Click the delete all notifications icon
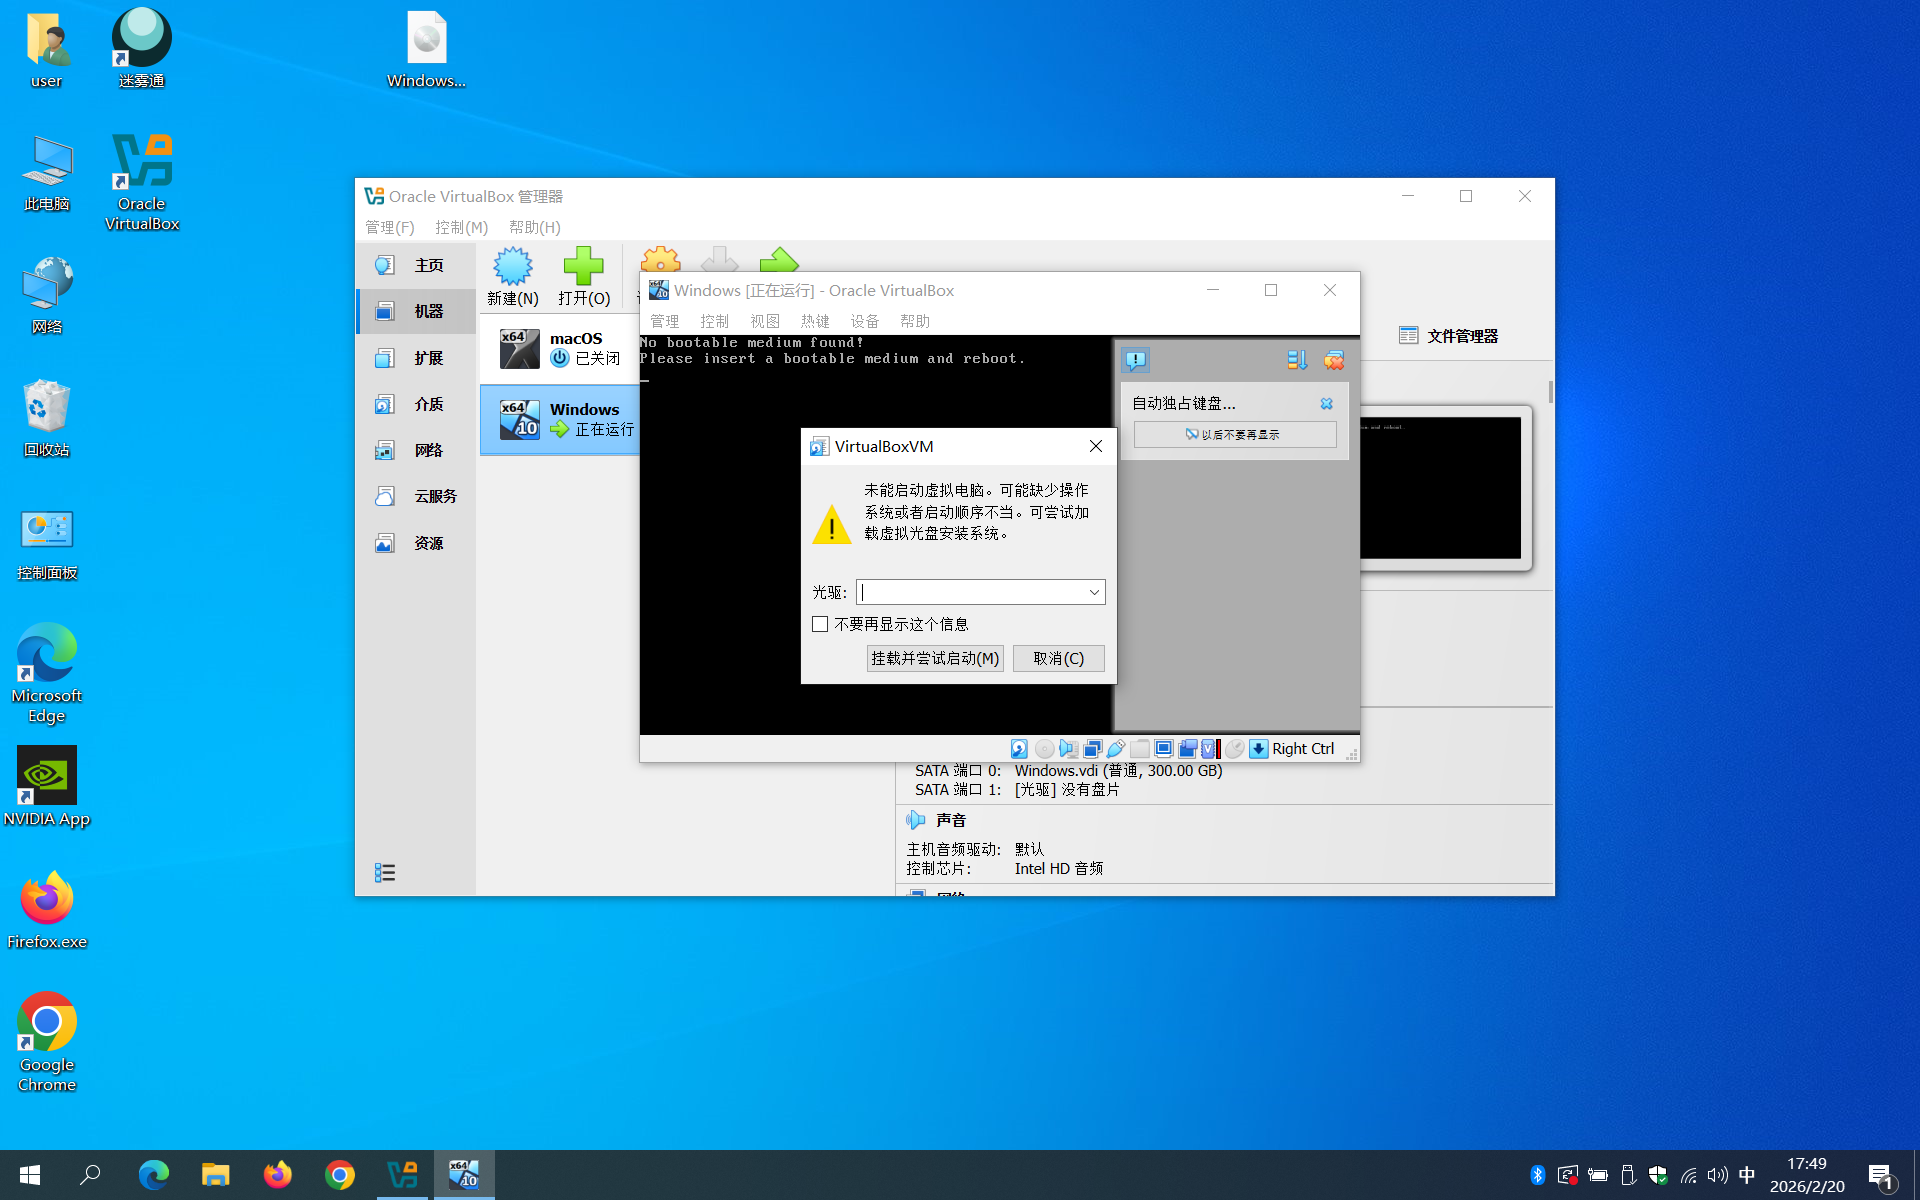The width and height of the screenshot is (1920, 1200). (1334, 360)
